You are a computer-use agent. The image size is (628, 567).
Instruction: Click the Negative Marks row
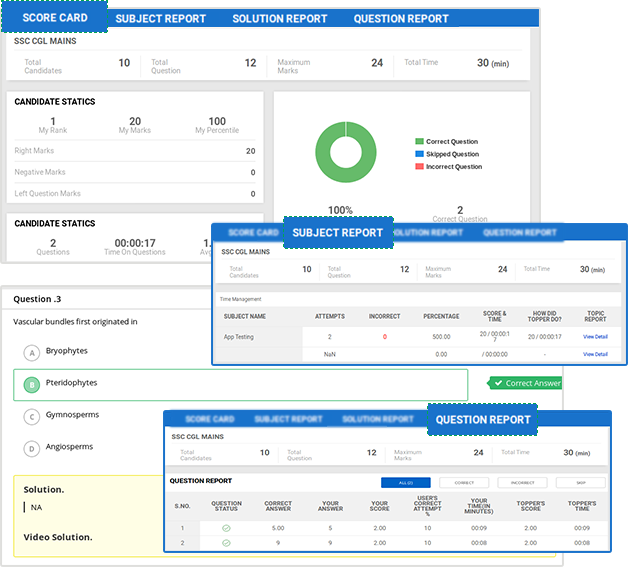(x=135, y=172)
